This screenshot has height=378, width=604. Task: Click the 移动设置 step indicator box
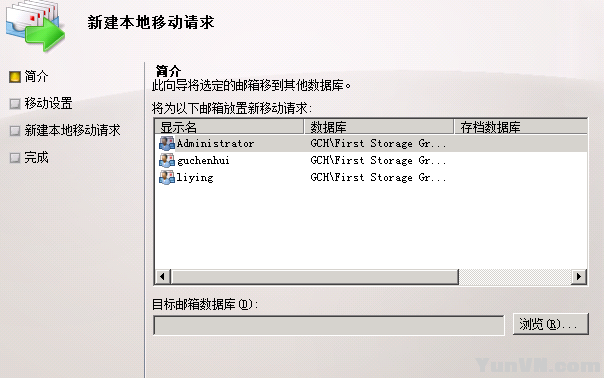click(x=15, y=104)
